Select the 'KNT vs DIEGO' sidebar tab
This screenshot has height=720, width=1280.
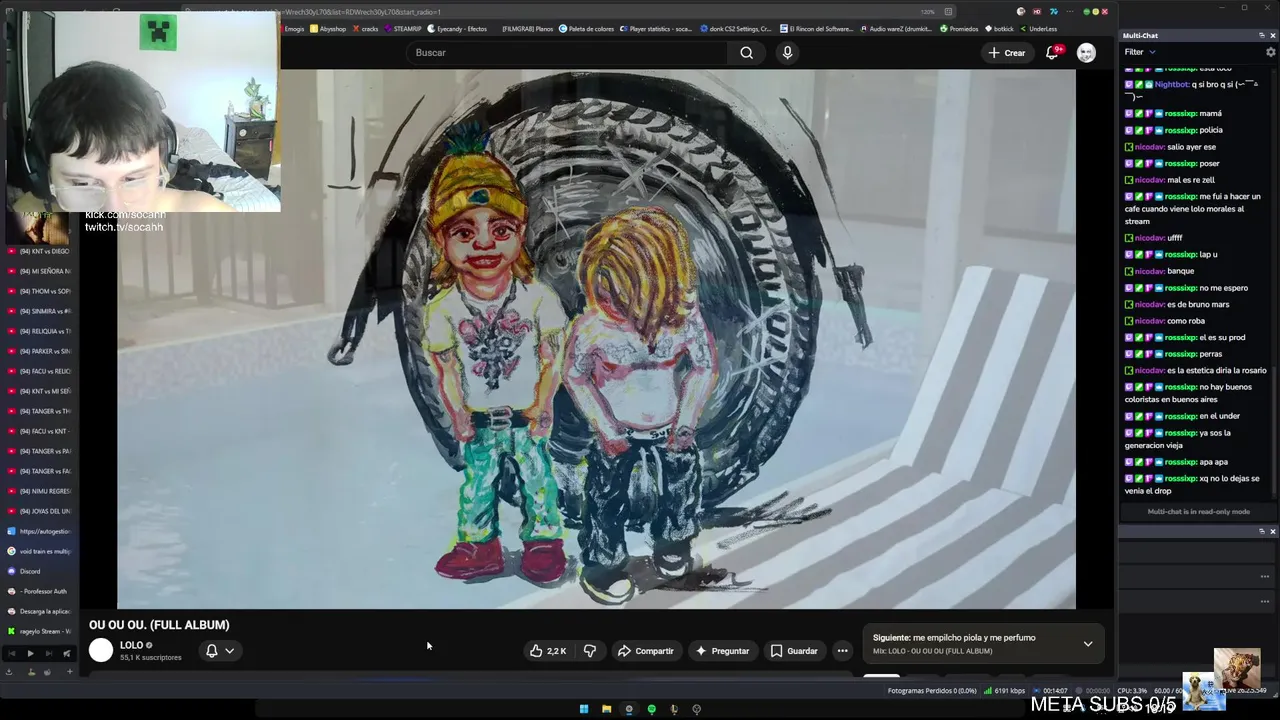tap(39, 251)
